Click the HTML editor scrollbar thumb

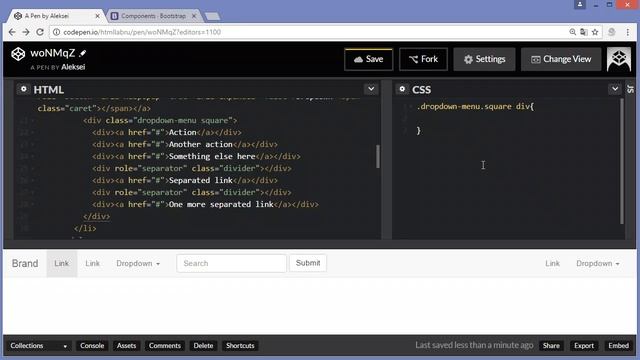(x=378, y=156)
